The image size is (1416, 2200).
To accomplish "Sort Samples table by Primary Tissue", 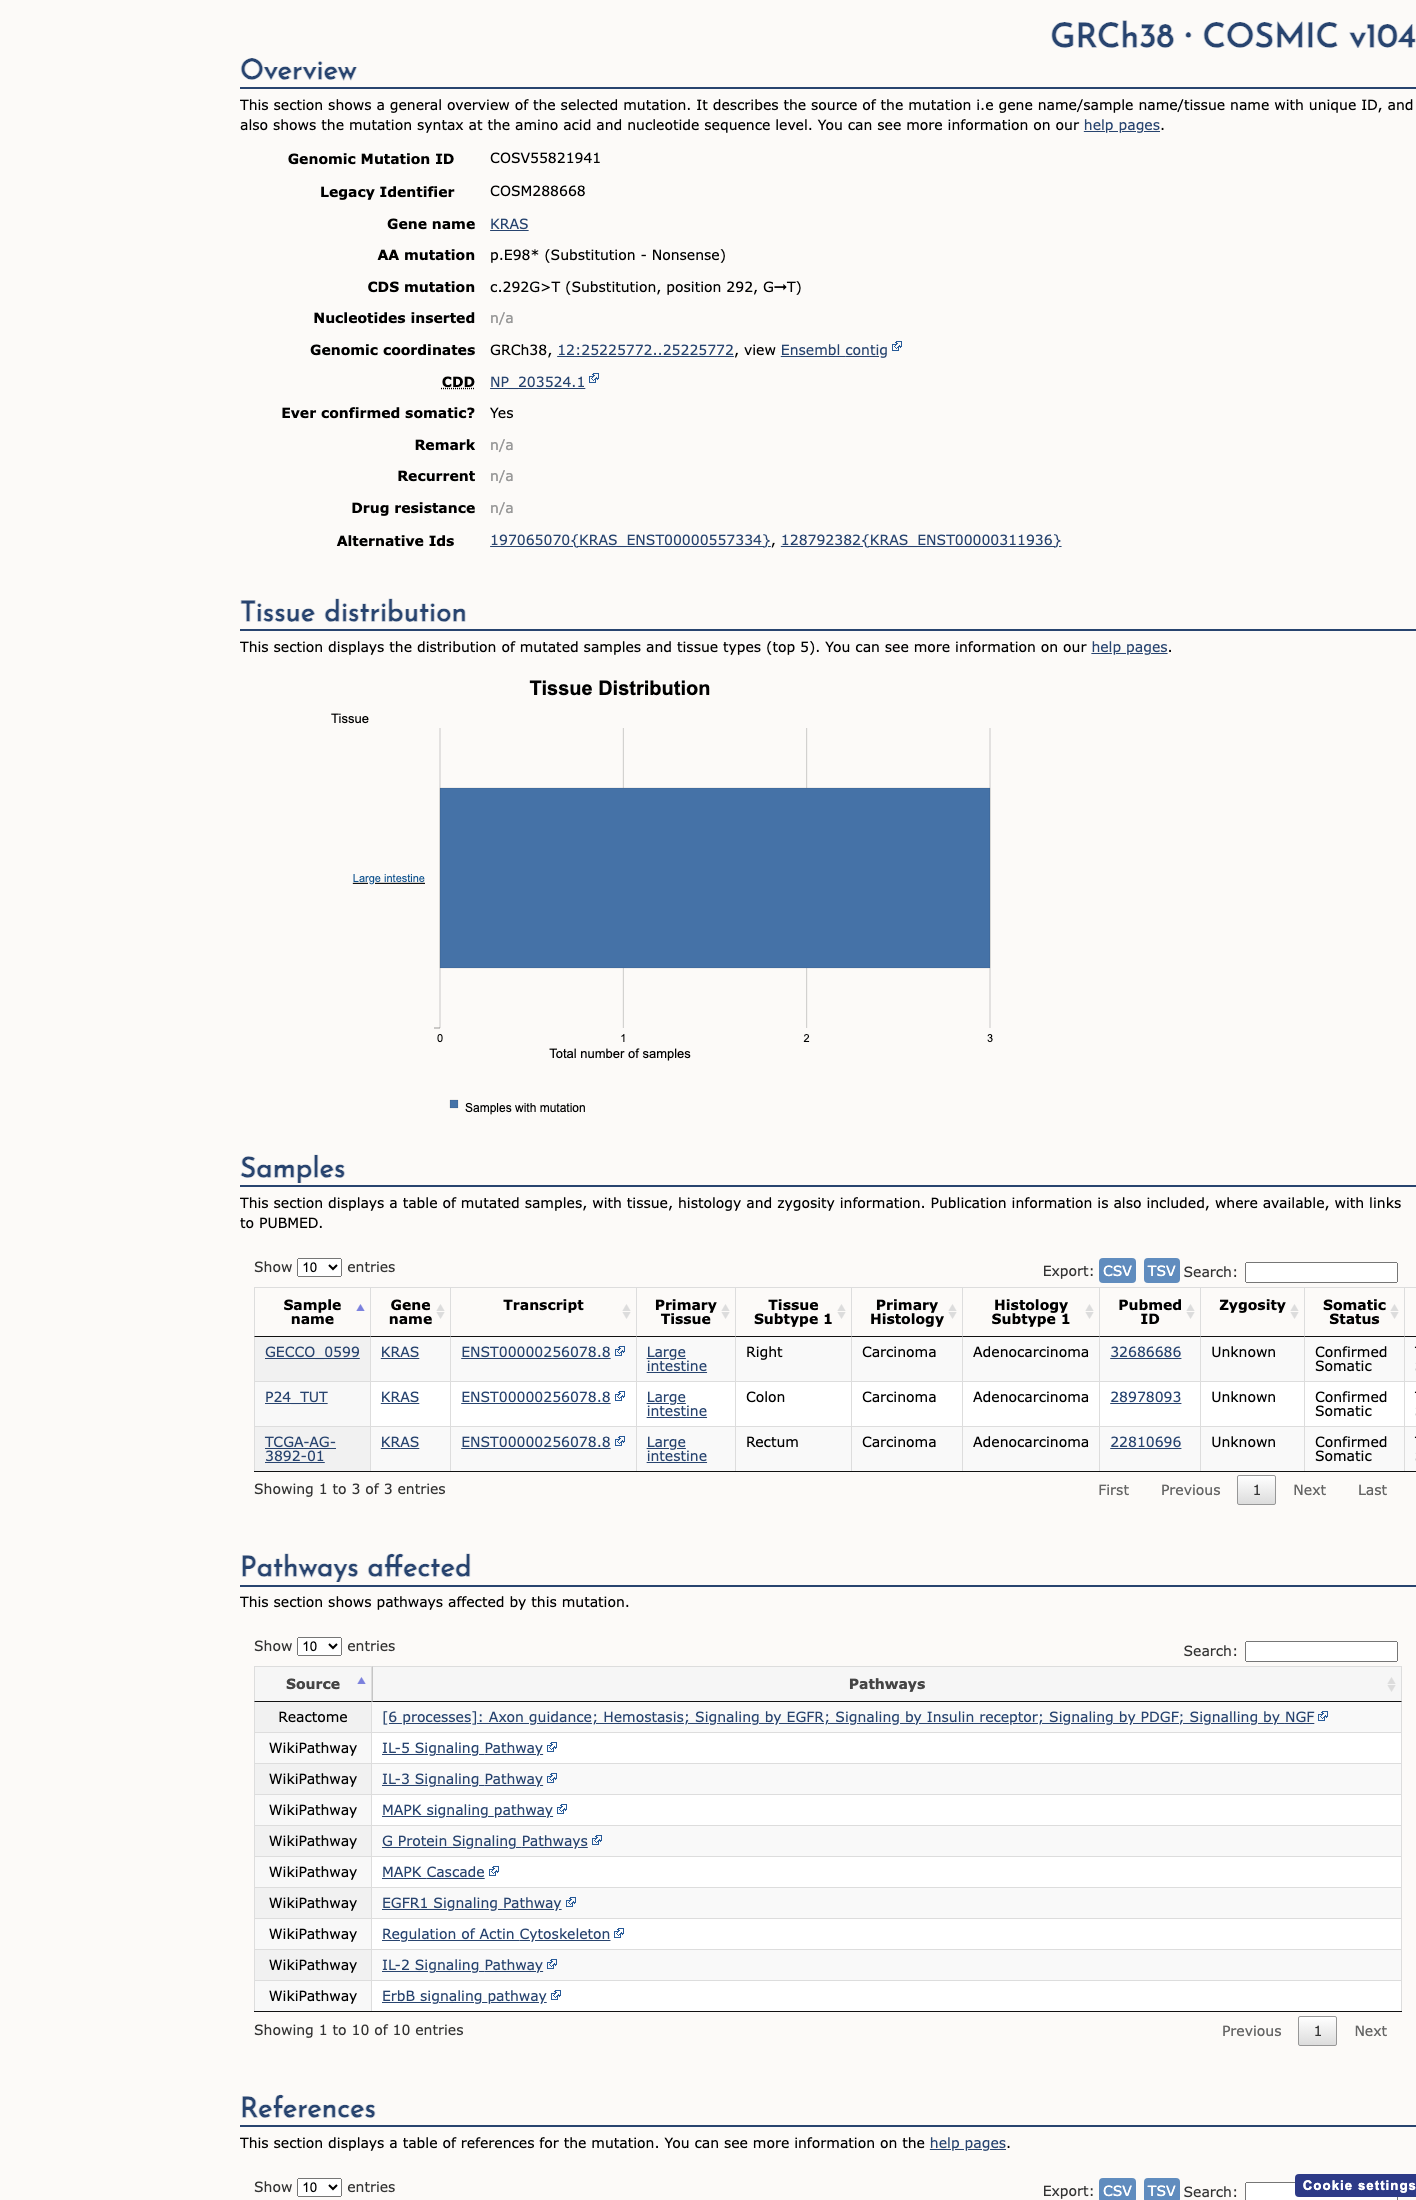I will coord(685,1312).
